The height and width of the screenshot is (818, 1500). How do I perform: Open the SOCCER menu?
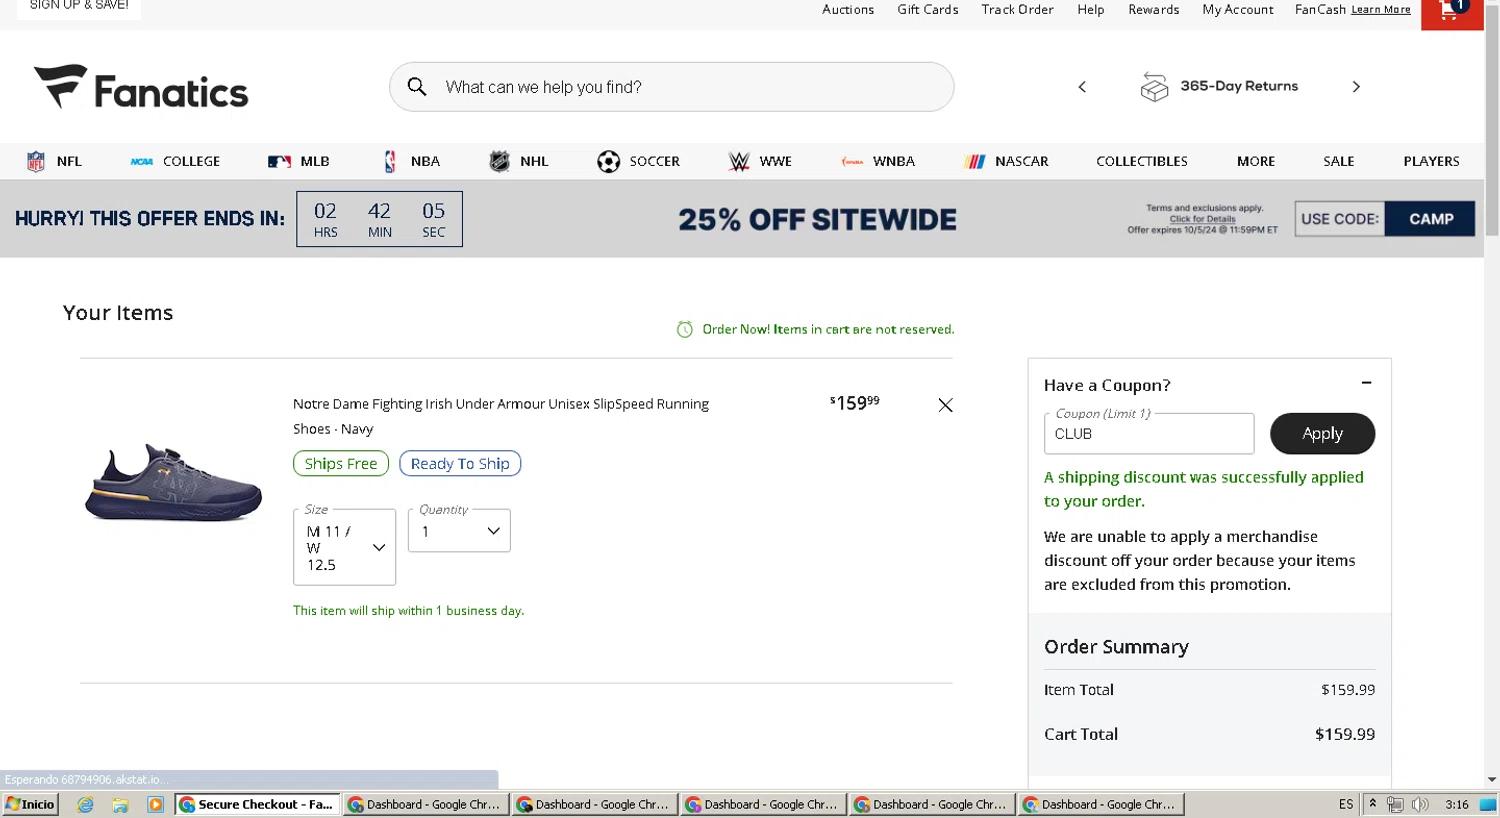pos(638,161)
